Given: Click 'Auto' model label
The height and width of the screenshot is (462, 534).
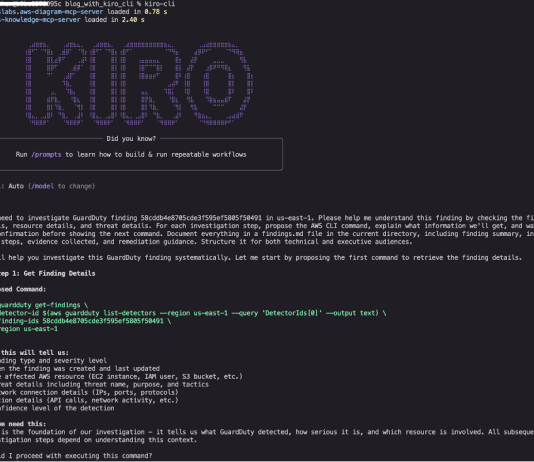Looking at the screenshot, I should point(16,186).
